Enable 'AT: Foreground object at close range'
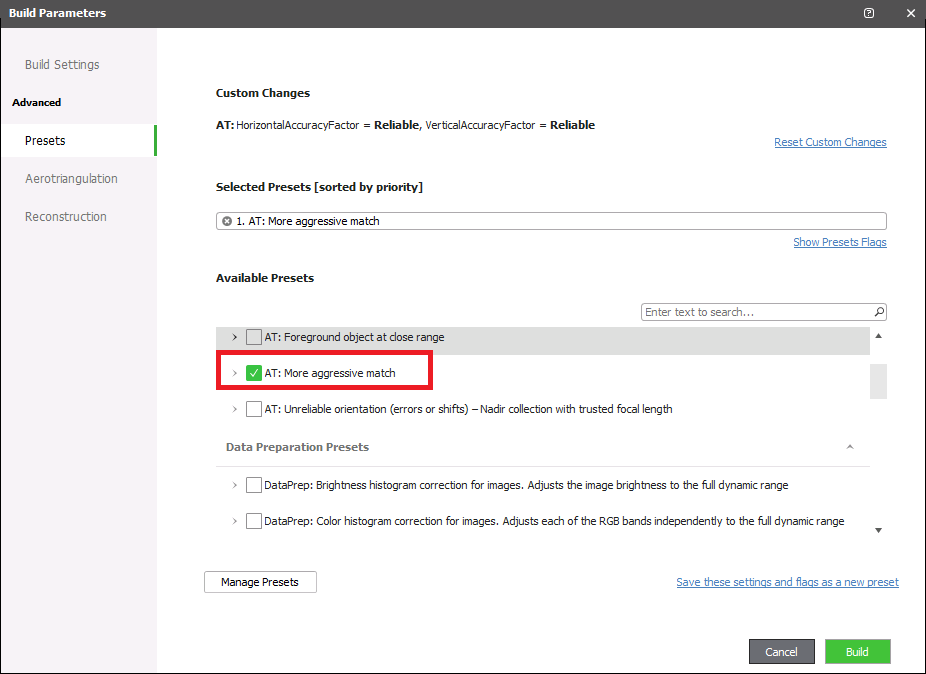926x674 pixels. click(254, 337)
